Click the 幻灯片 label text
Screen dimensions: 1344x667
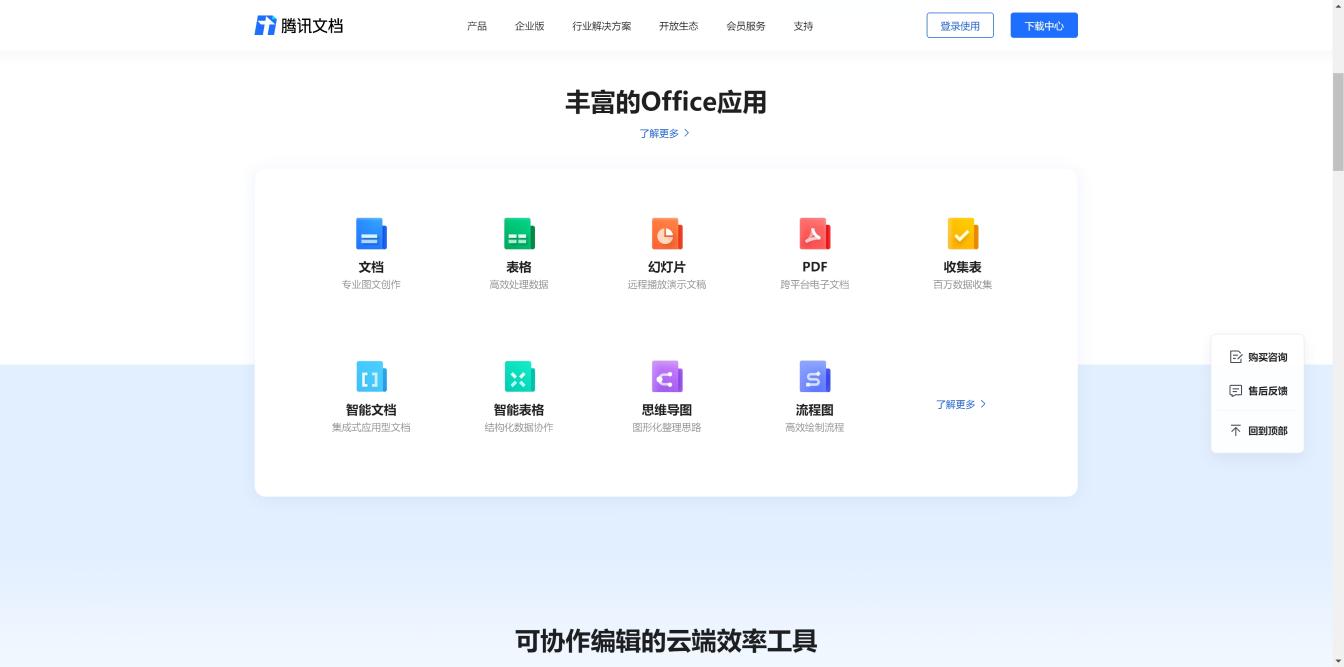667,267
